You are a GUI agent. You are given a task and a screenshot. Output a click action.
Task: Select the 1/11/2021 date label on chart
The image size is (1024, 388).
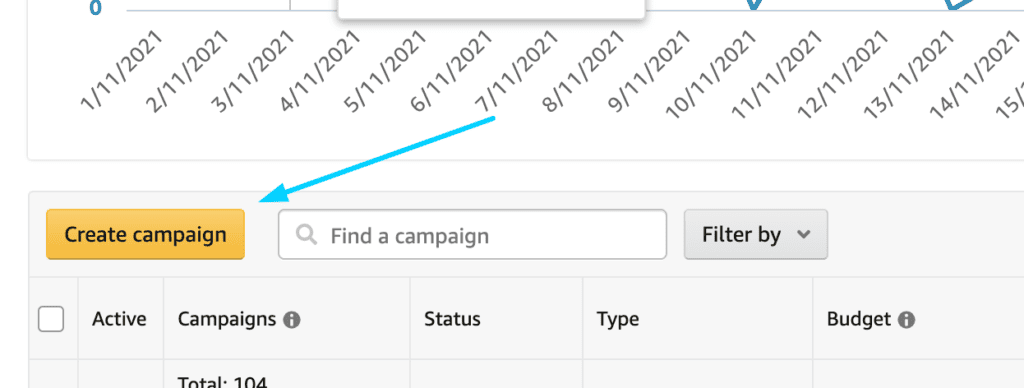pos(121,71)
